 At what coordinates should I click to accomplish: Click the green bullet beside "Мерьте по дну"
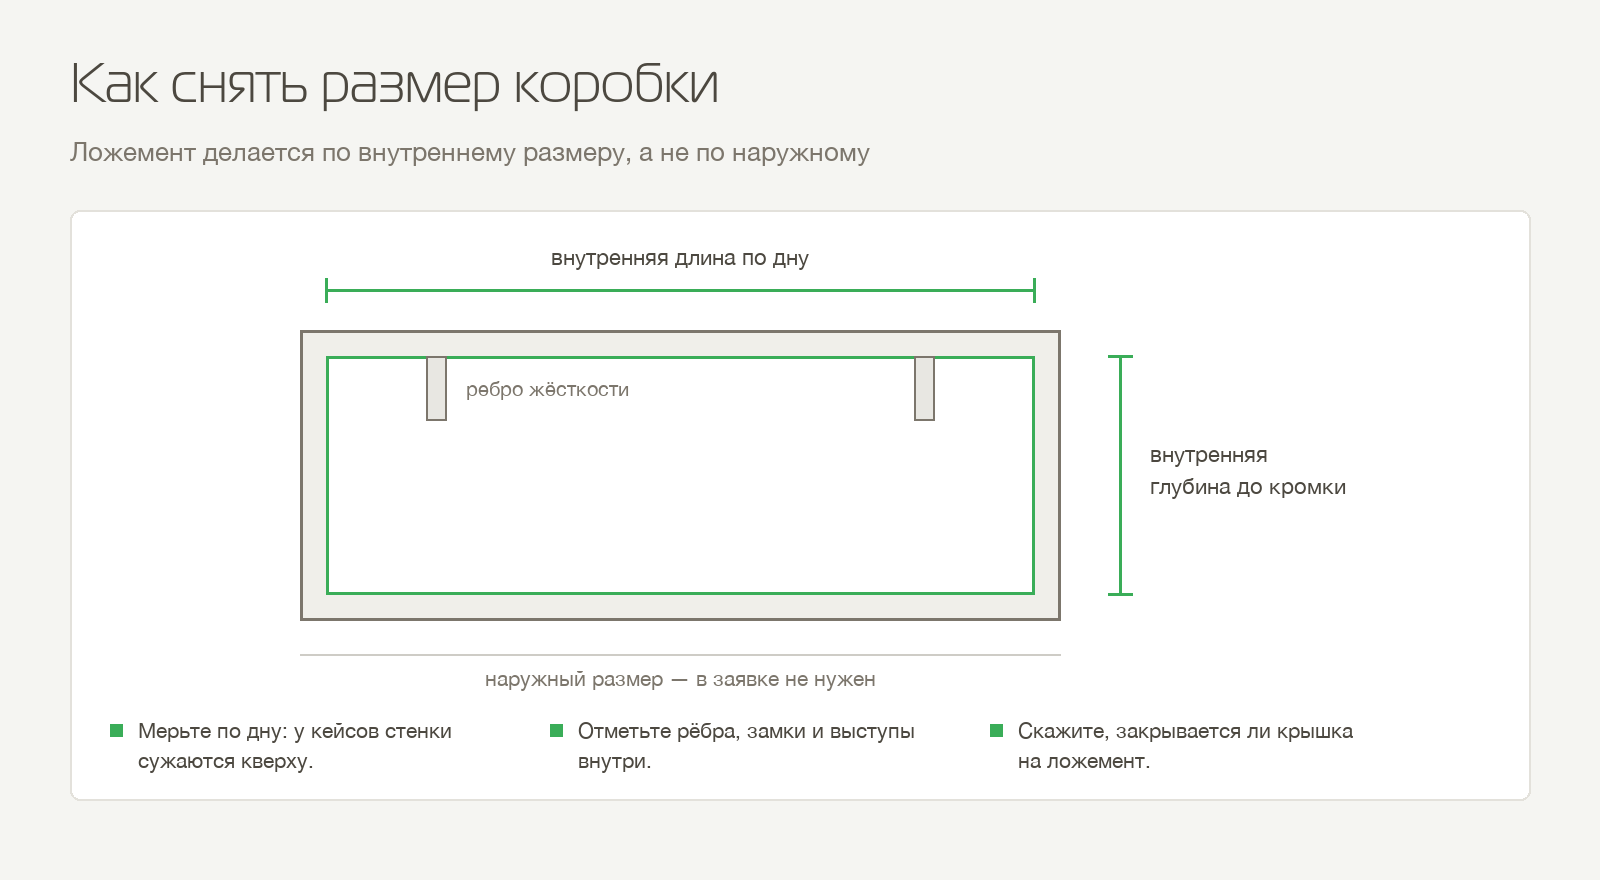[116, 731]
